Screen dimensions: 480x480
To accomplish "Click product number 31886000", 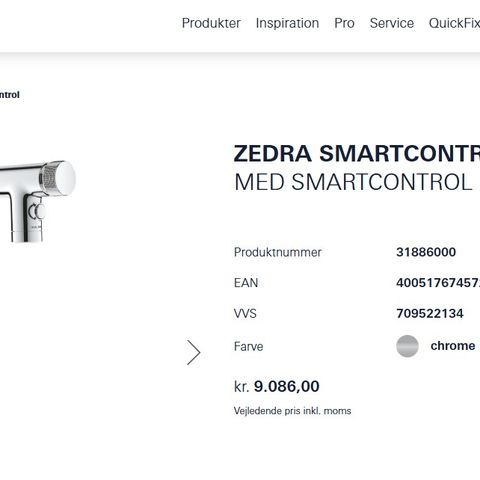I will [x=426, y=252].
